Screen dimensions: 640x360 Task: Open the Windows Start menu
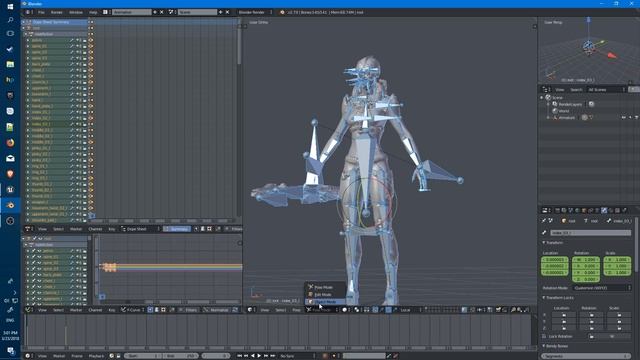(10, 6)
